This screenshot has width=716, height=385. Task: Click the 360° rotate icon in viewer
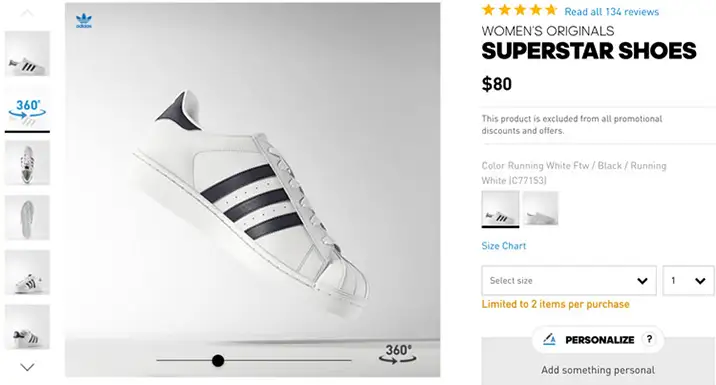[397, 354]
